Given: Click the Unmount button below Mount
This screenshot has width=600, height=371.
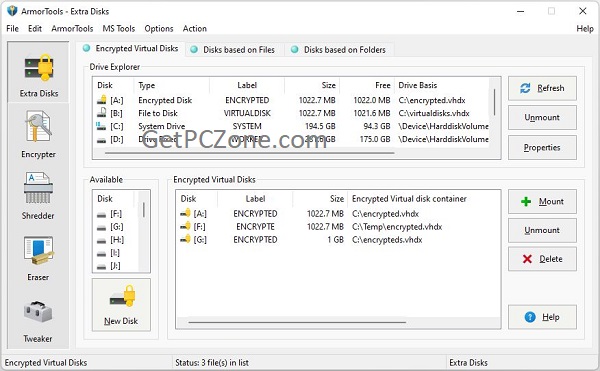Looking at the screenshot, I should pyautogui.click(x=542, y=230).
